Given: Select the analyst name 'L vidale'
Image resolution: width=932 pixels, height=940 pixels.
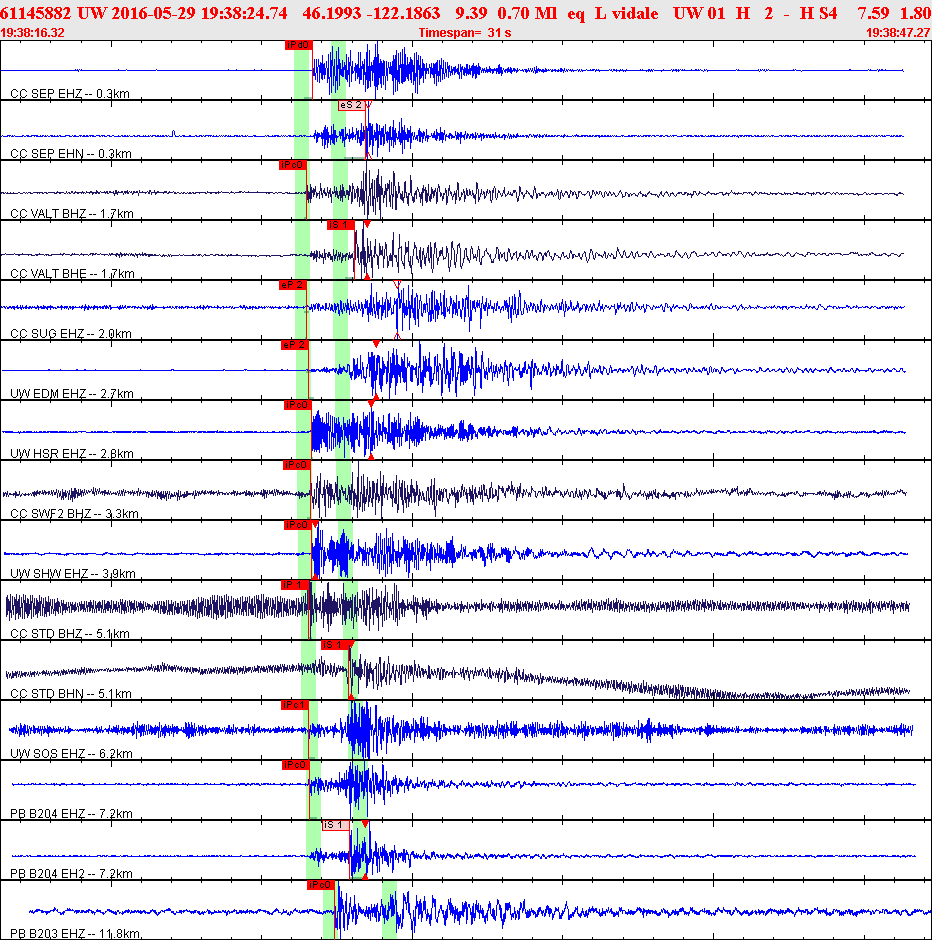Looking at the screenshot, I should (x=626, y=13).
